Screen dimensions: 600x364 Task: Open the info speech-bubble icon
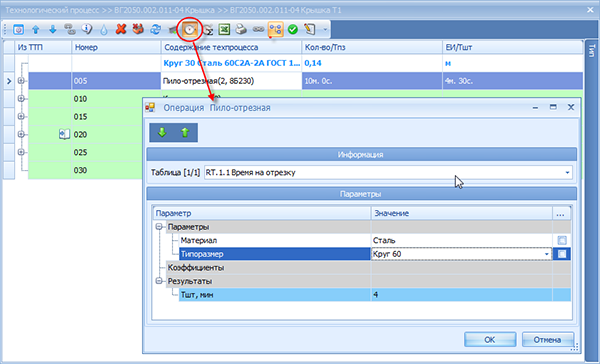(87, 29)
